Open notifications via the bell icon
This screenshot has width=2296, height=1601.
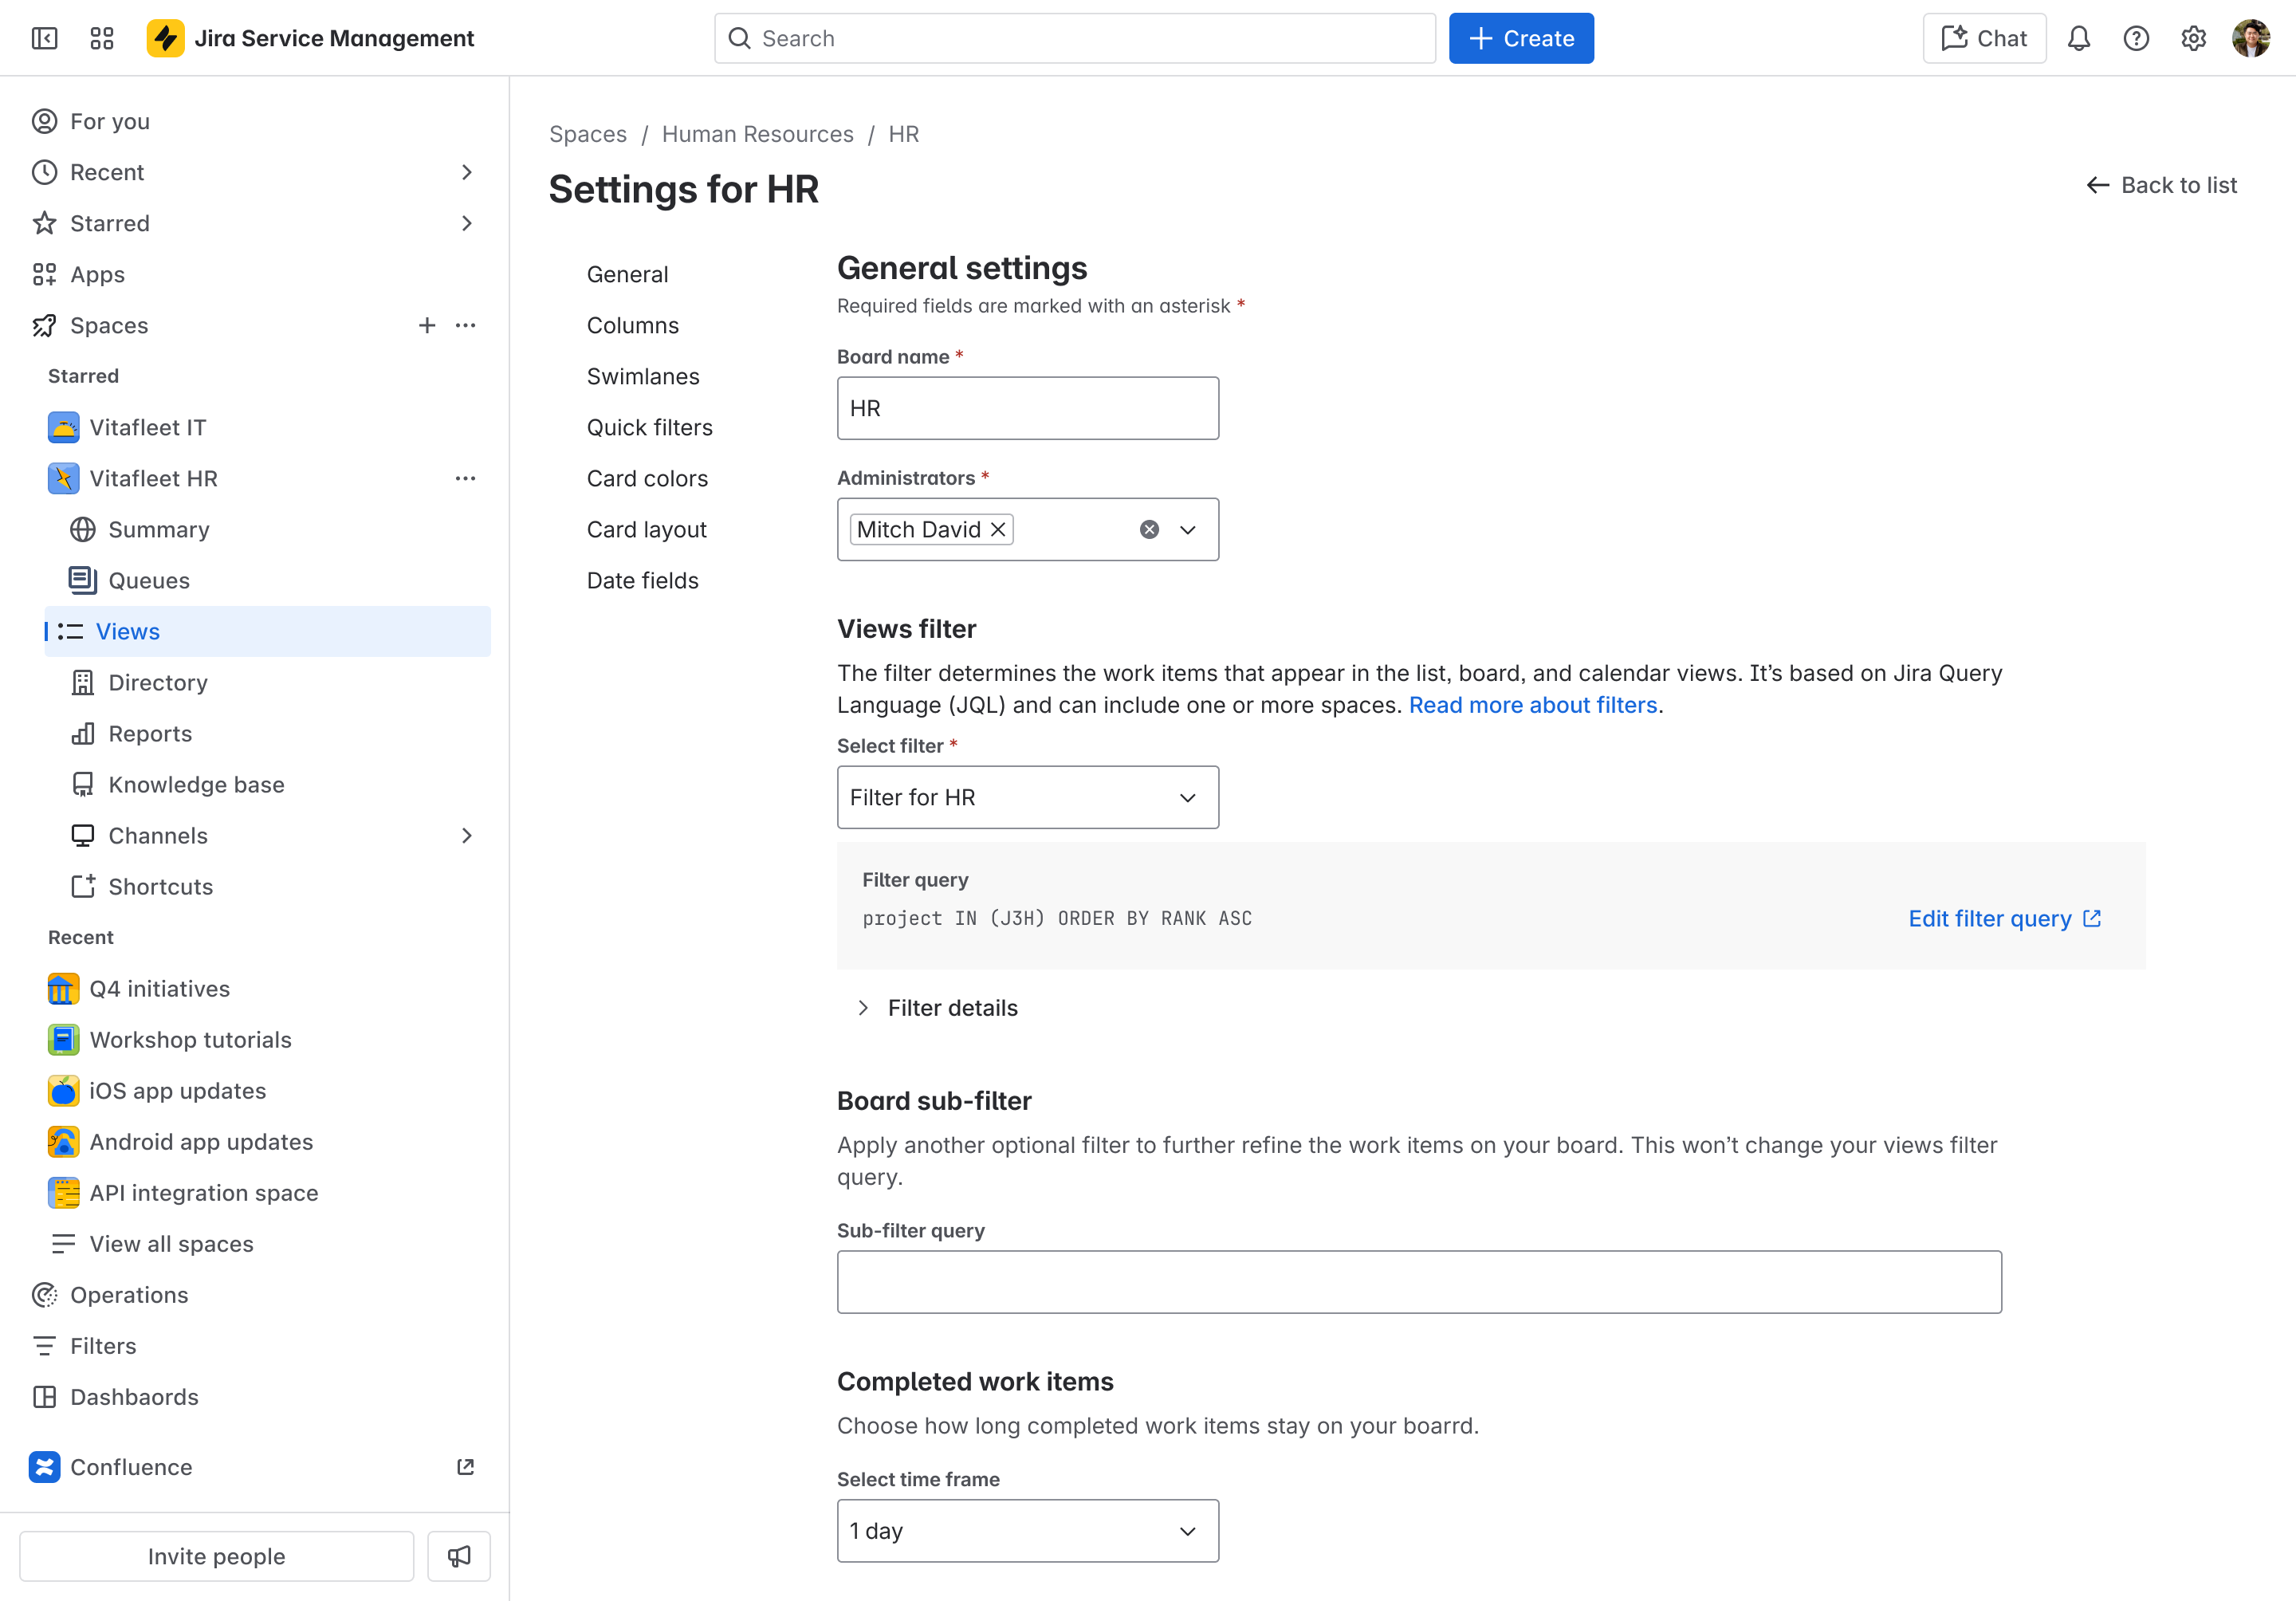coord(2079,38)
